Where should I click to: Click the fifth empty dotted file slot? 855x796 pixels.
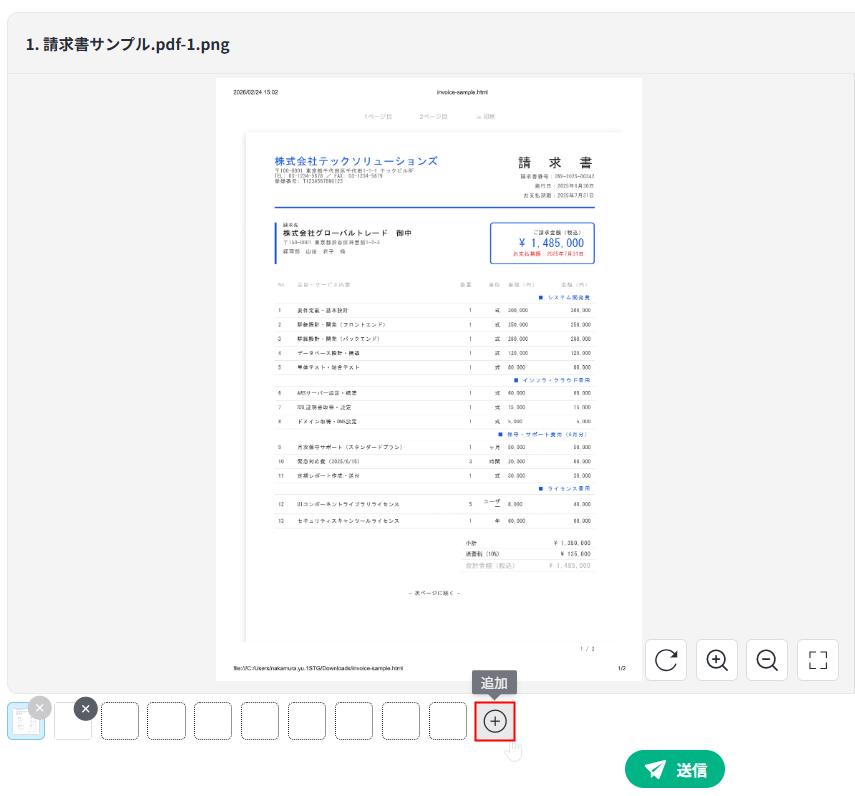click(x=307, y=721)
